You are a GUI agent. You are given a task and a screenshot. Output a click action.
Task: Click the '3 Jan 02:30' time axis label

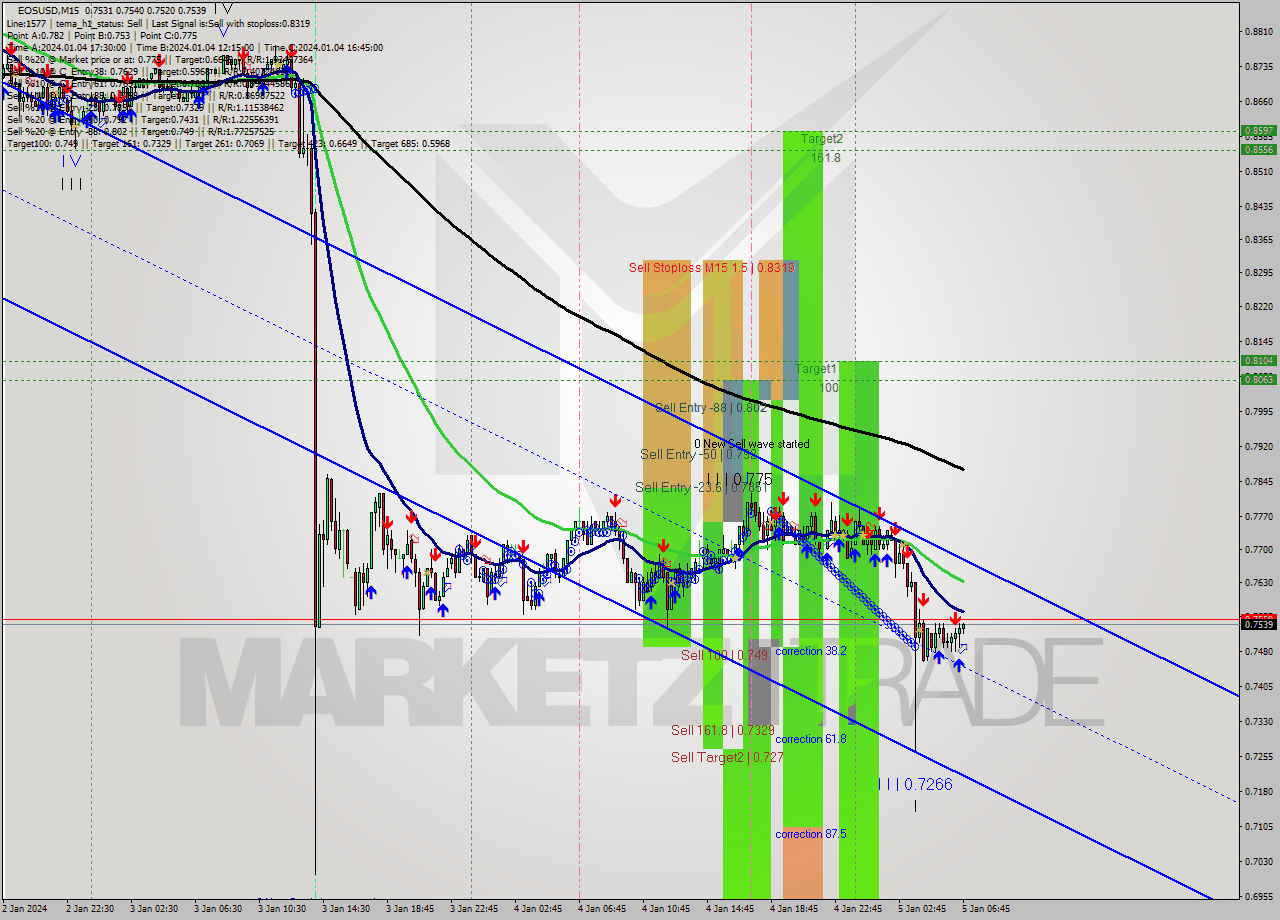point(154,909)
